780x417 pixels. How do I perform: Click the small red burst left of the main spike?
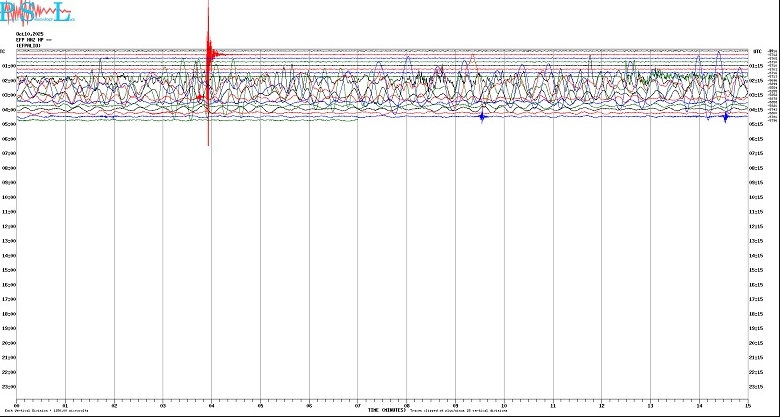[200, 97]
